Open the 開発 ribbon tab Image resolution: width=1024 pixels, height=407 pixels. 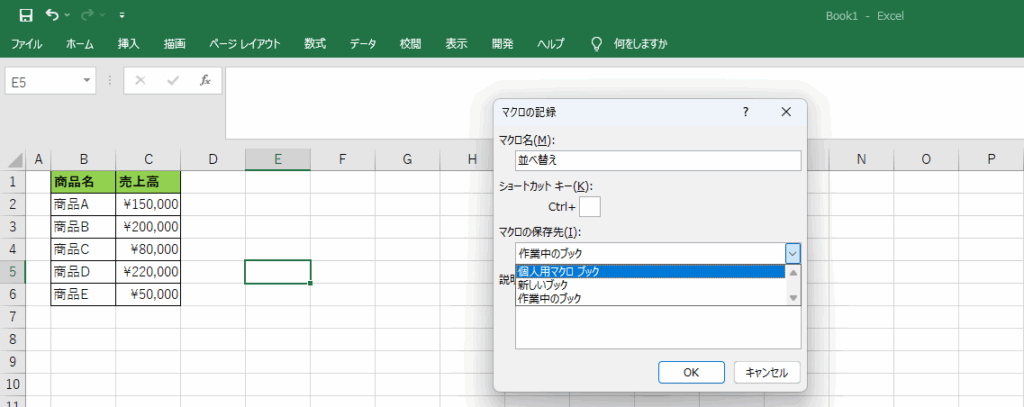pos(502,44)
